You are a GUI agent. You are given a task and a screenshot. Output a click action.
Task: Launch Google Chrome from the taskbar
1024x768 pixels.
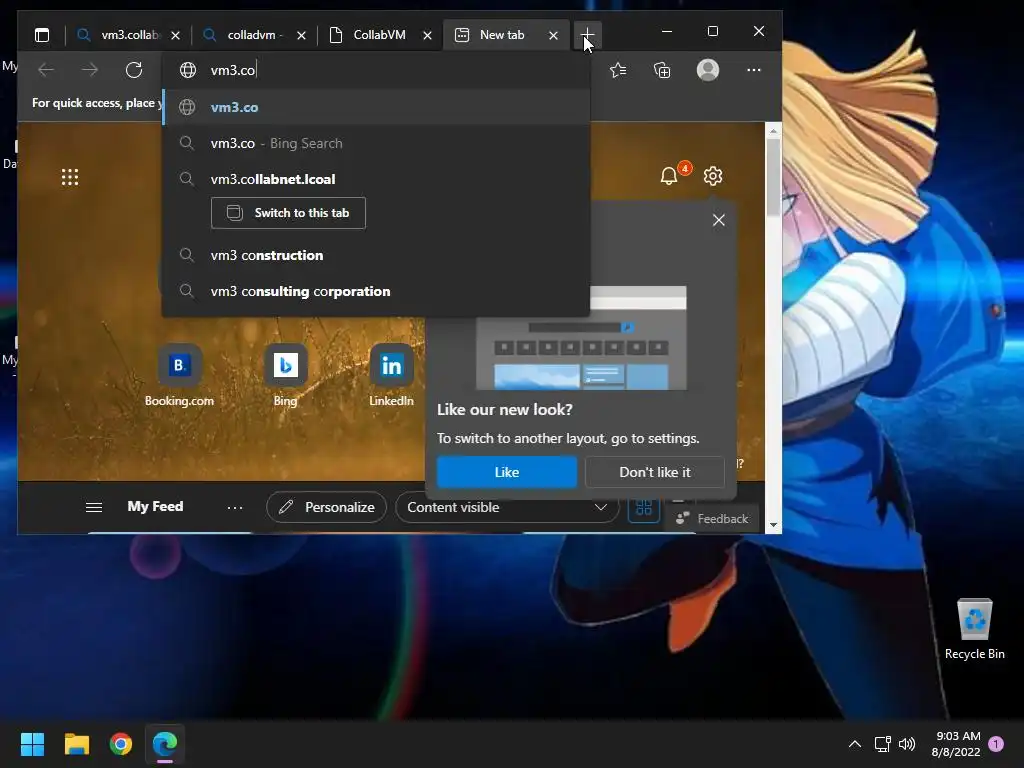(x=121, y=744)
